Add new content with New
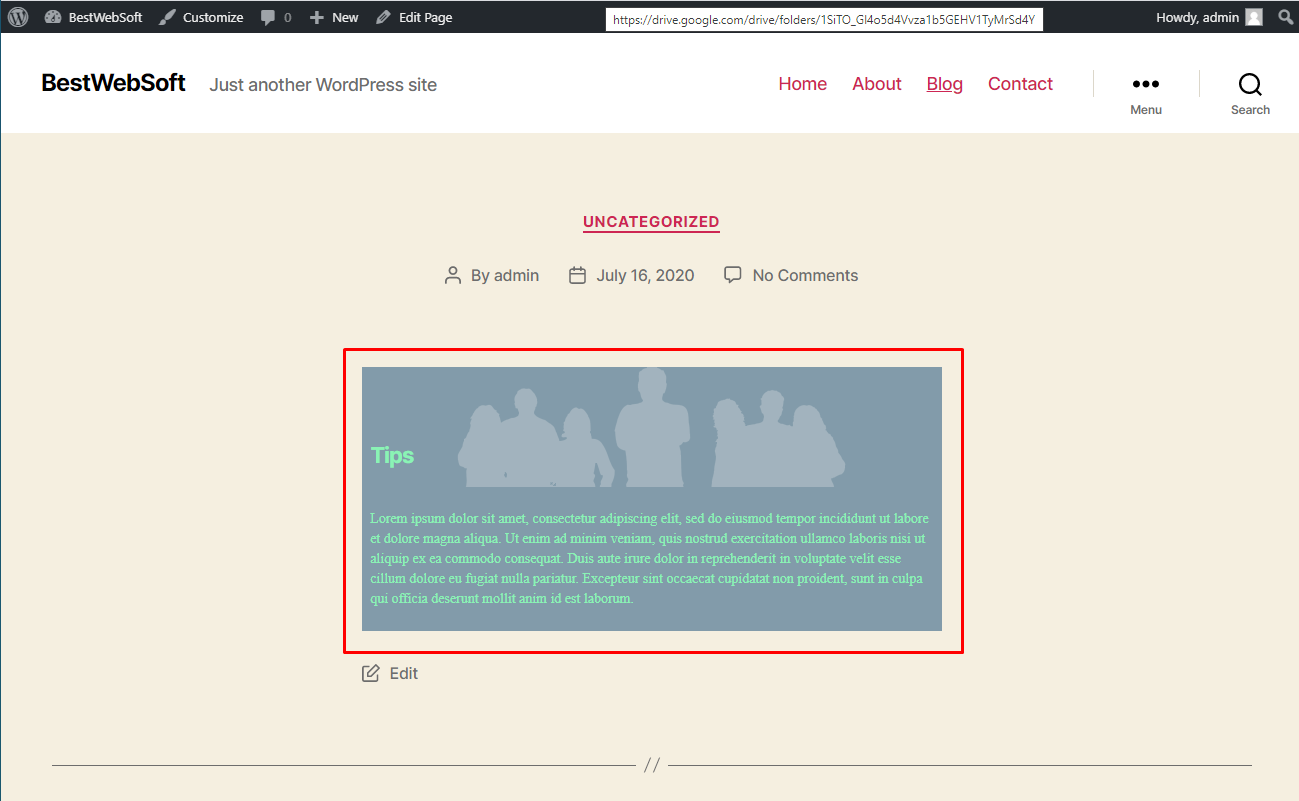This screenshot has height=801, width=1299. click(x=334, y=17)
